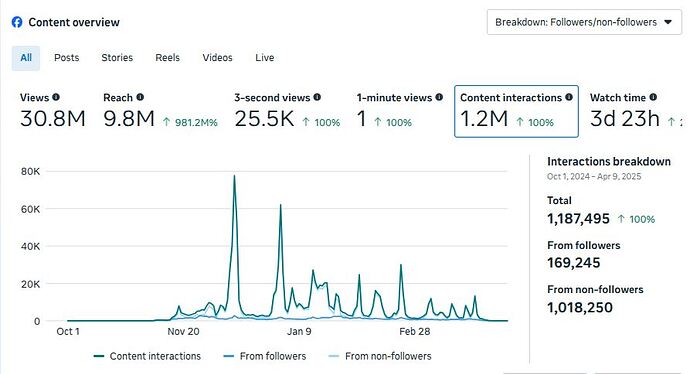The width and height of the screenshot is (690, 374).
Task: Open the Breakdown Followers/non-followers dropdown
Action: click(584, 22)
